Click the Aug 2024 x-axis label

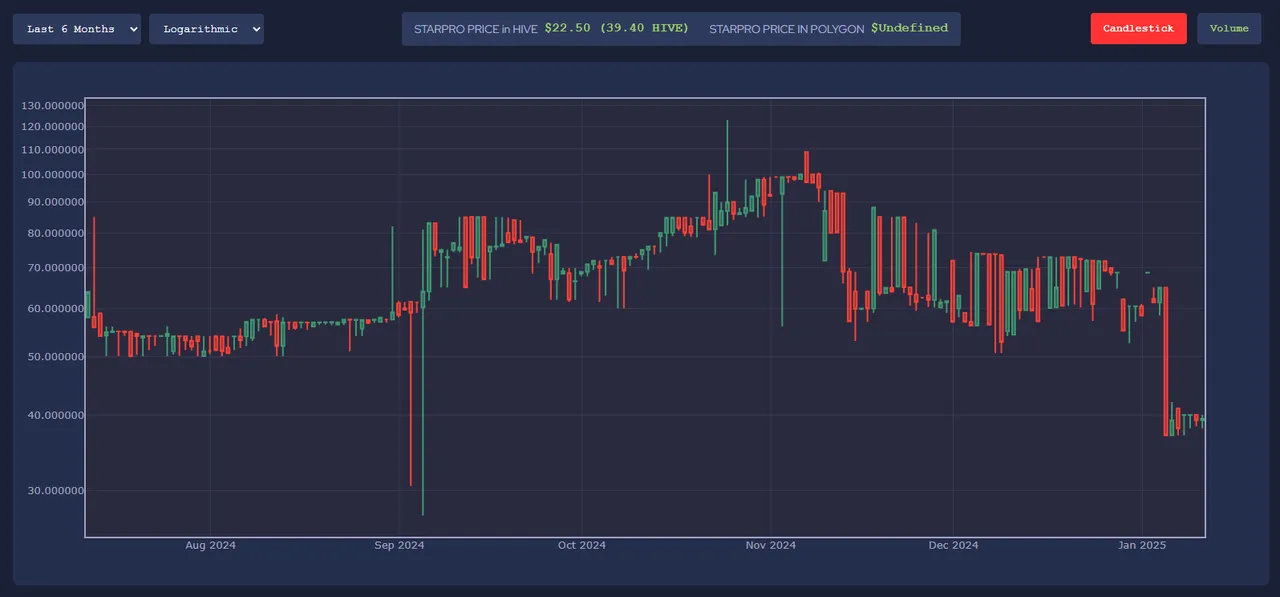(211, 545)
